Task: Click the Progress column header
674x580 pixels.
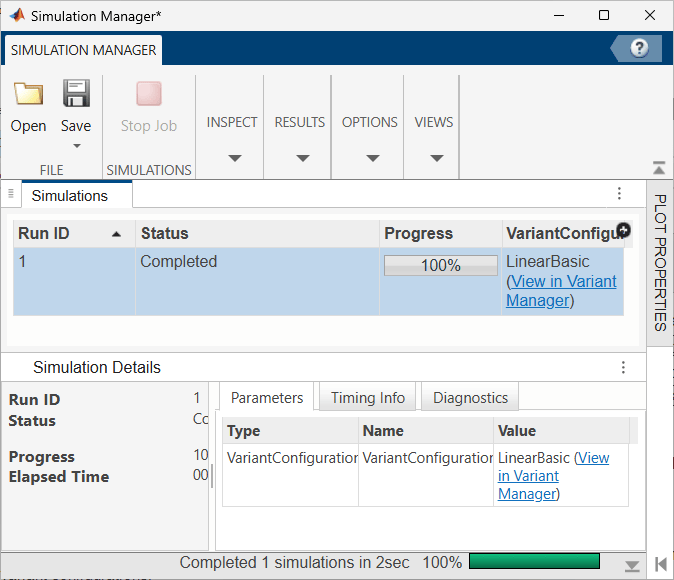Action: pyautogui.click(x=441, y=233)
